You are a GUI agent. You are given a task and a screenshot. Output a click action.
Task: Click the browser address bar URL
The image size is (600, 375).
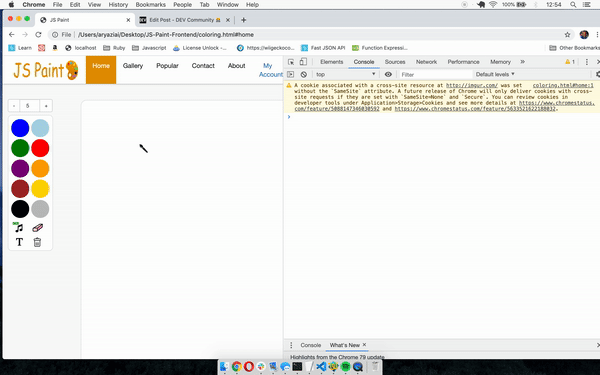pos(166,34)
